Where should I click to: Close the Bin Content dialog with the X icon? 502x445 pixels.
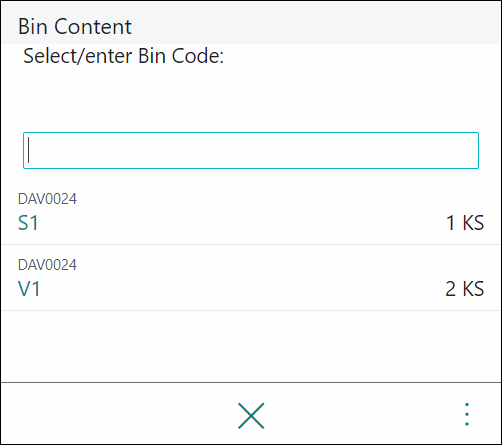click(251, 415)
